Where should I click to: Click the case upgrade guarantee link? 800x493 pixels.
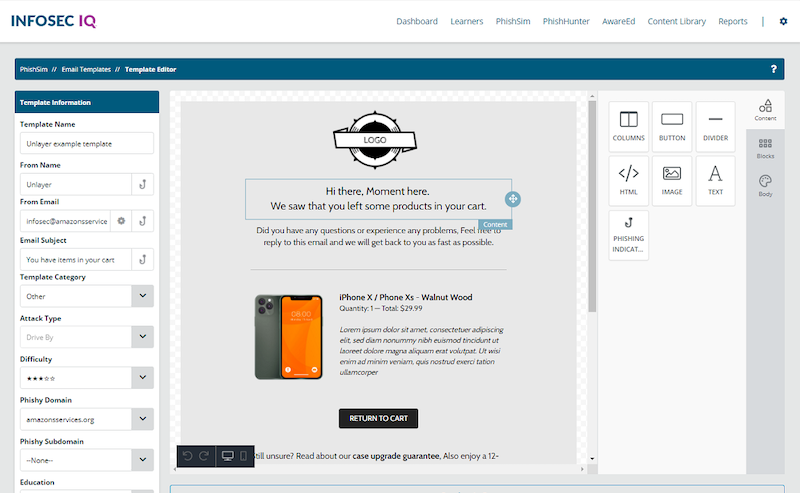click(x=396, y=456)
